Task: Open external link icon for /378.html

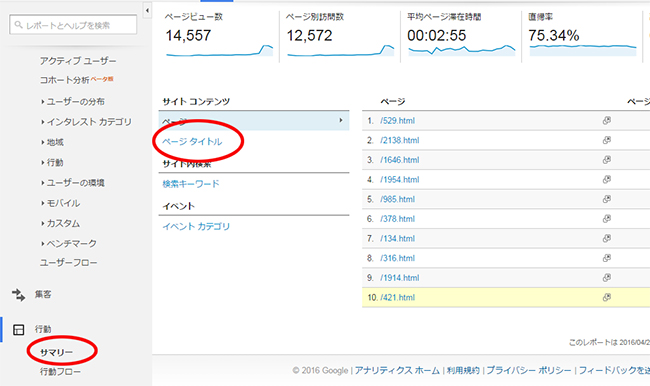Action: coord(606,218)
